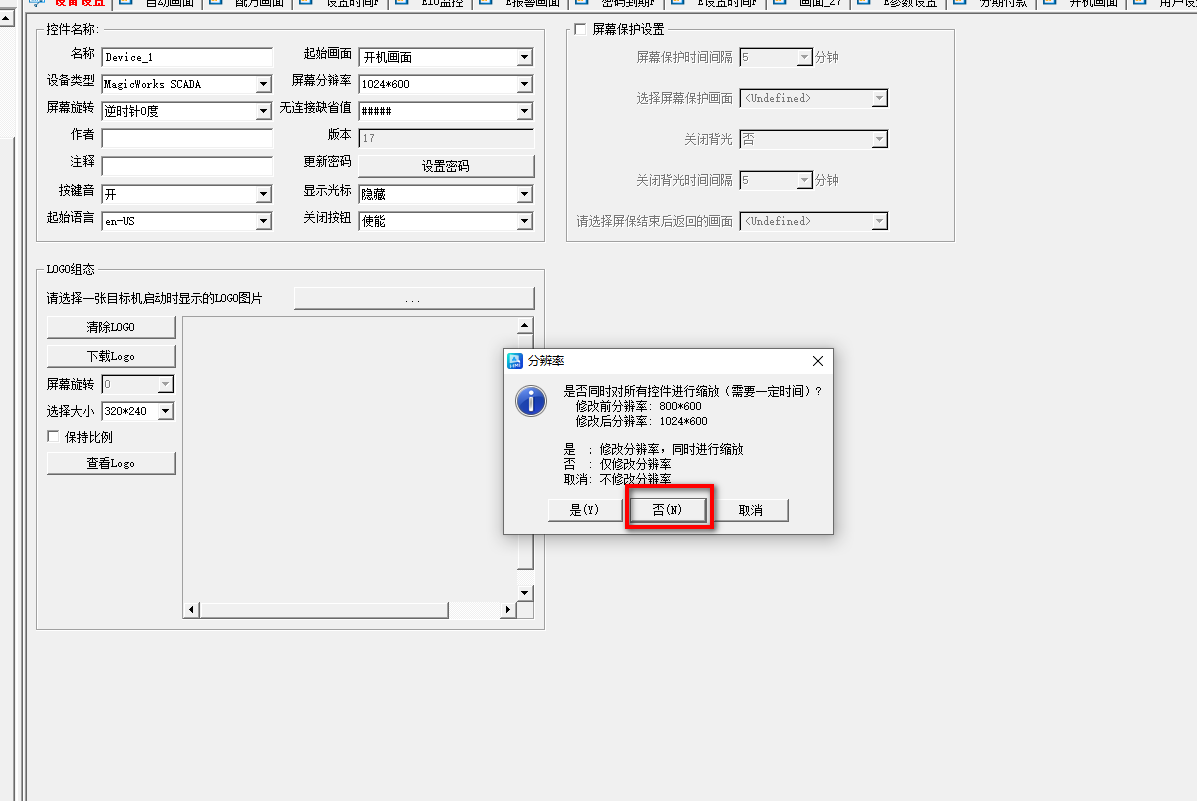The width and height of the screenshot is (1197, 801).
Task: Open the 选择大小 320*240 dropdown
Action: pyautogui.click(x=166, y=411)
